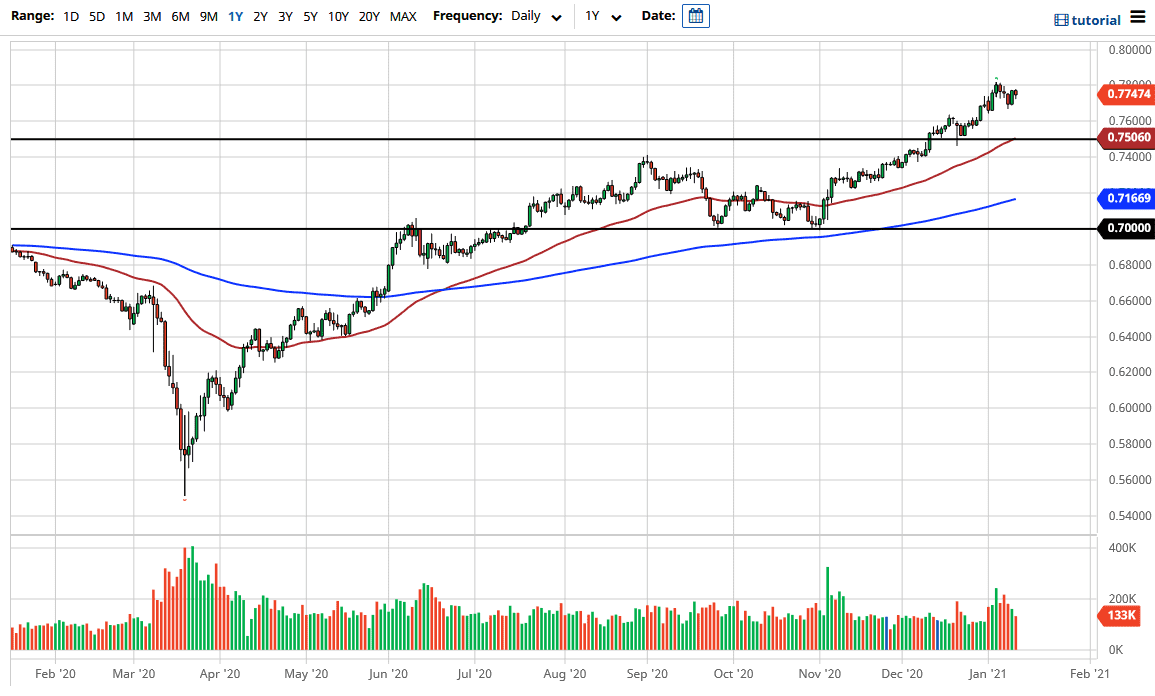1155x696 pixels.
Task: Select the 1D range
Action: pyautogui.click(x=70, y=16)
